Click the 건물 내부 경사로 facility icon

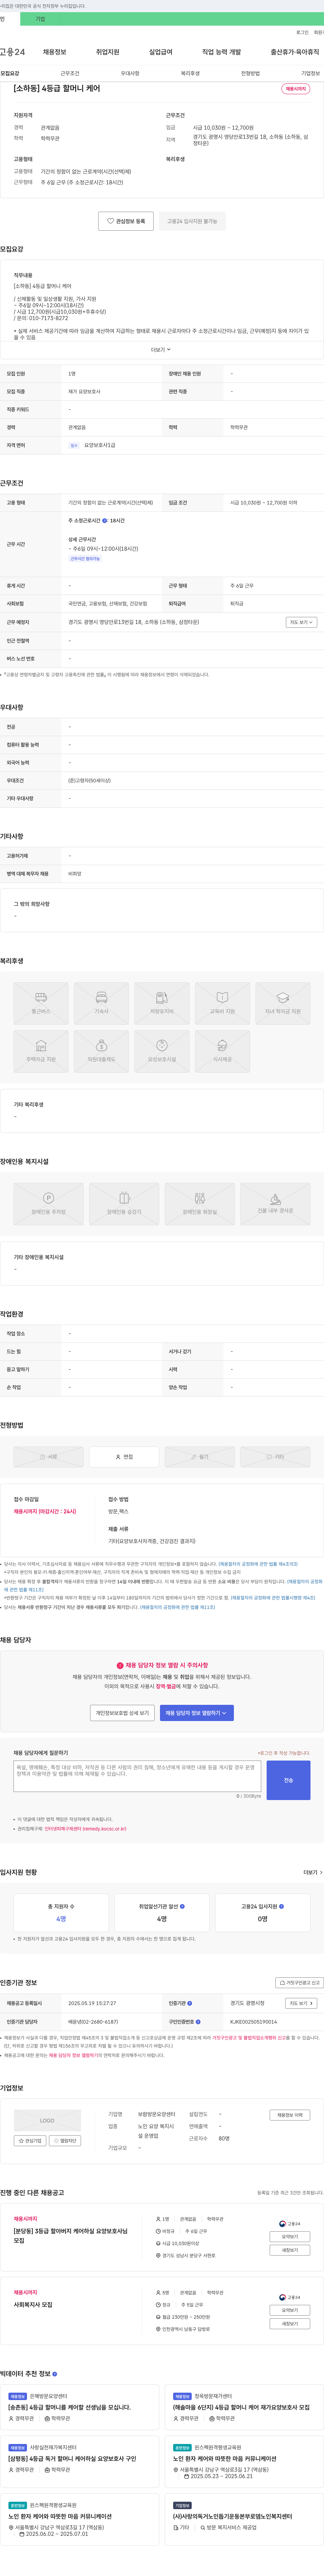pyautogui.click(x=275, y=1204)
